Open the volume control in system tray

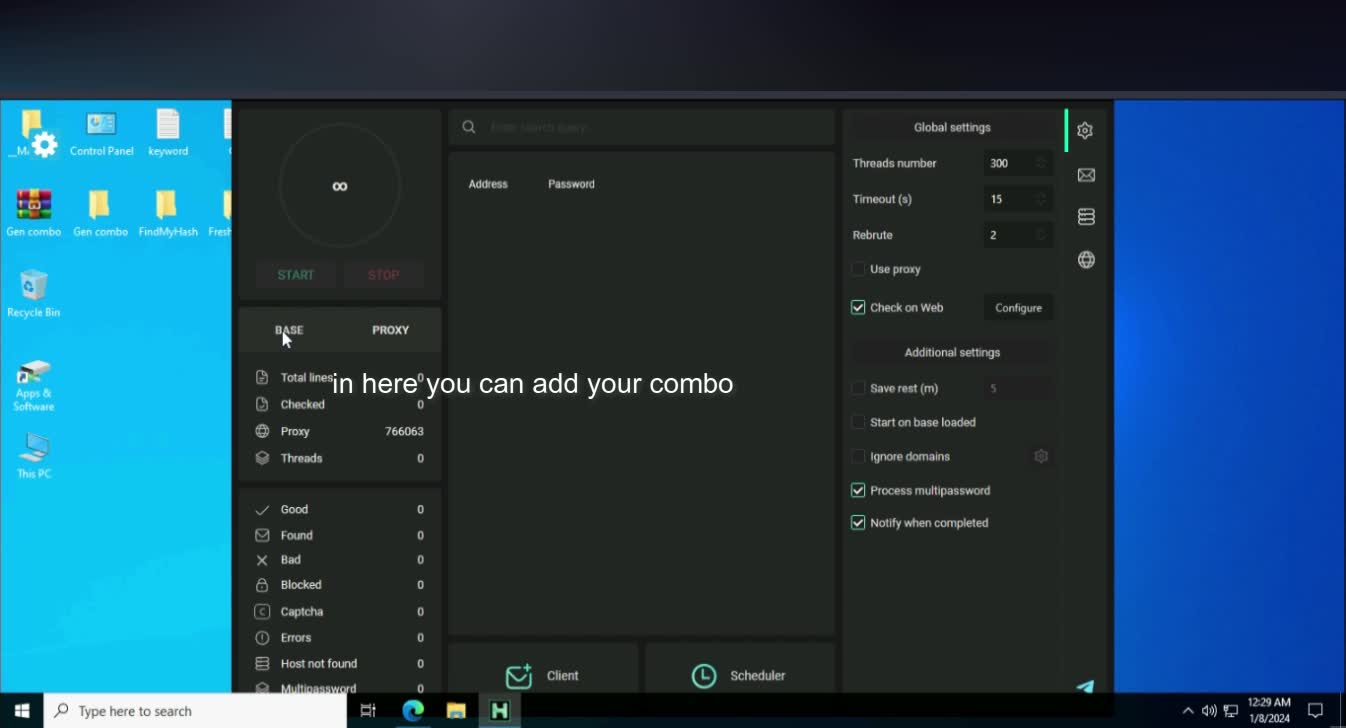pos(1209,711)
